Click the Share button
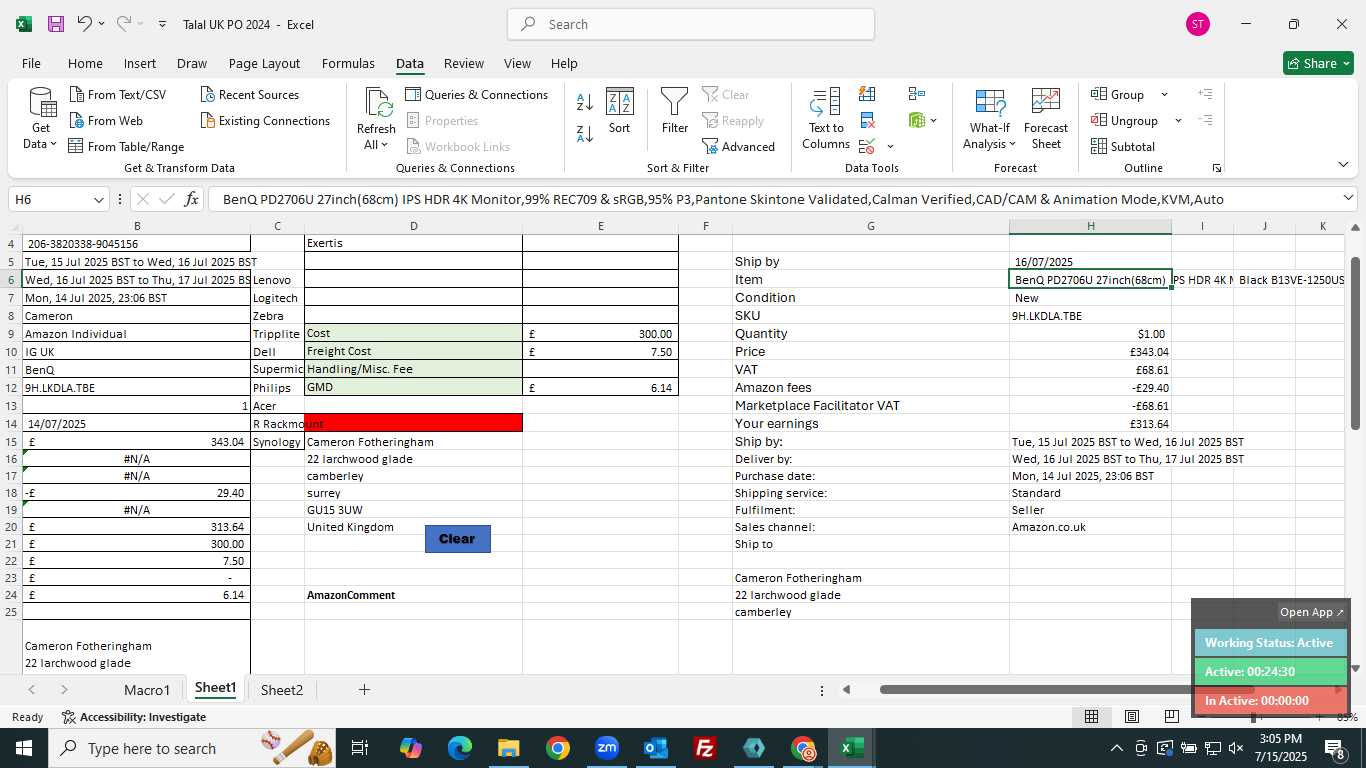Image resolution: width=1366 pixels, height=768 pixels. 1318,63
